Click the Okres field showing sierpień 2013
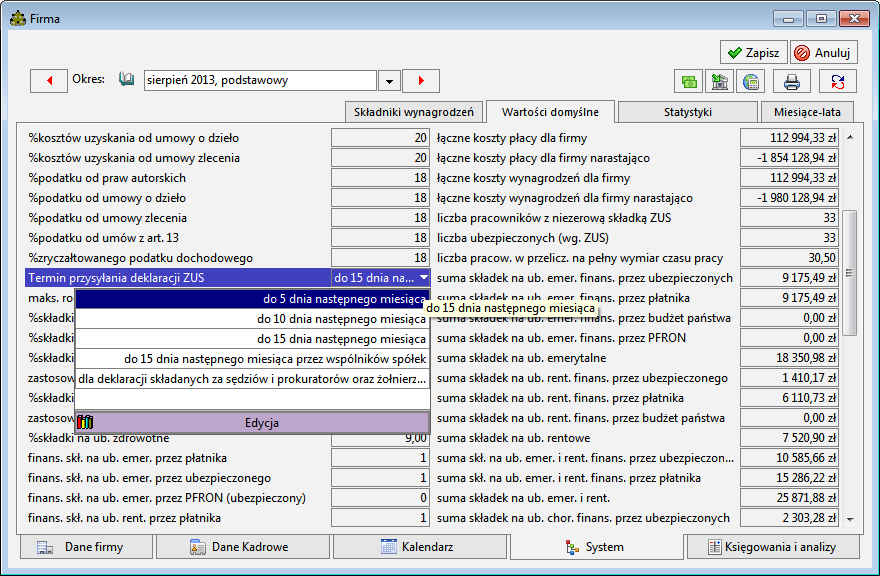The height and width of the screenshot is (576, 880). pyautogui.click(x=260, y=80)
